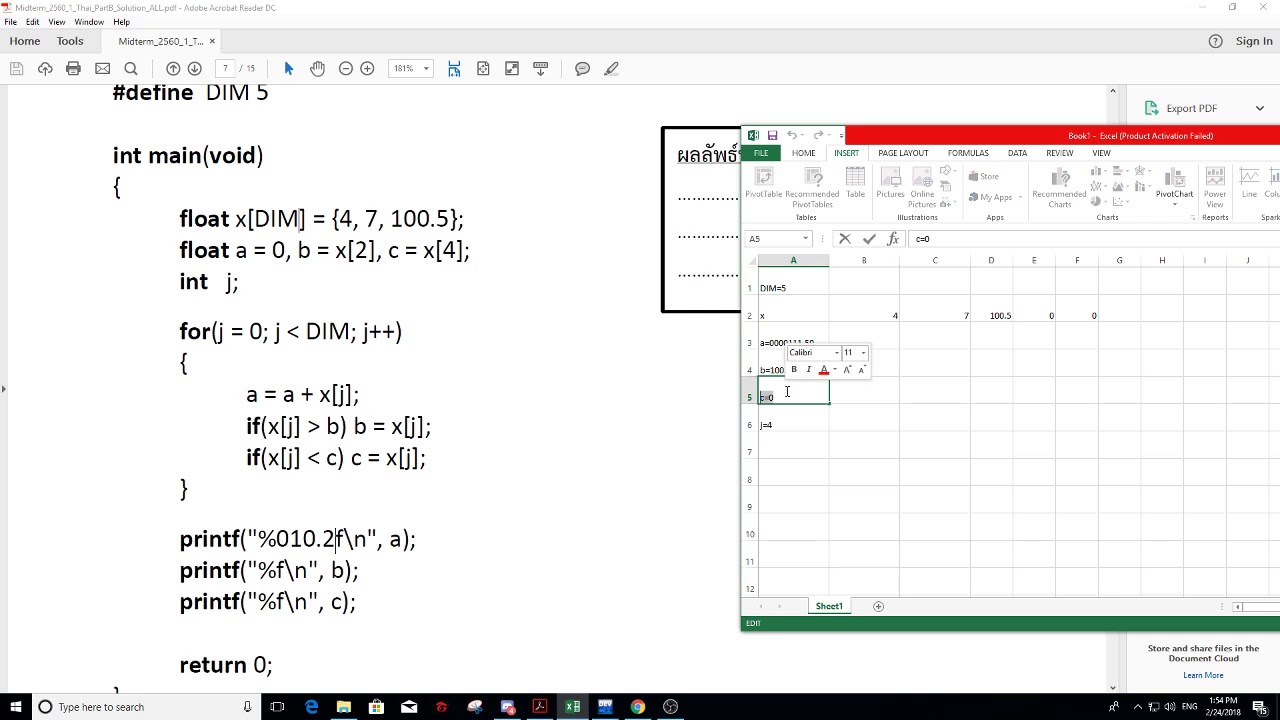Expand the Export PDF panel chevron
This screenshot has height=720, width=1280.
coord(1259,108)
